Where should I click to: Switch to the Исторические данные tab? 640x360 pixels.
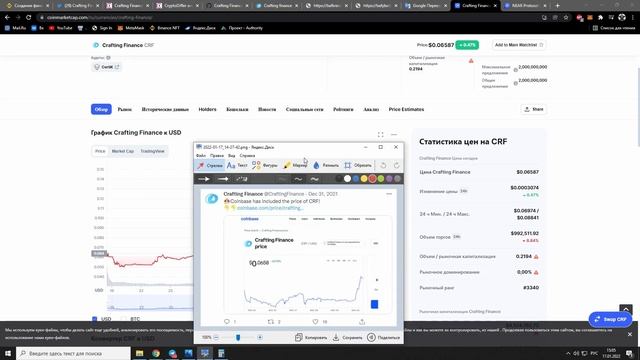[165, 109]
